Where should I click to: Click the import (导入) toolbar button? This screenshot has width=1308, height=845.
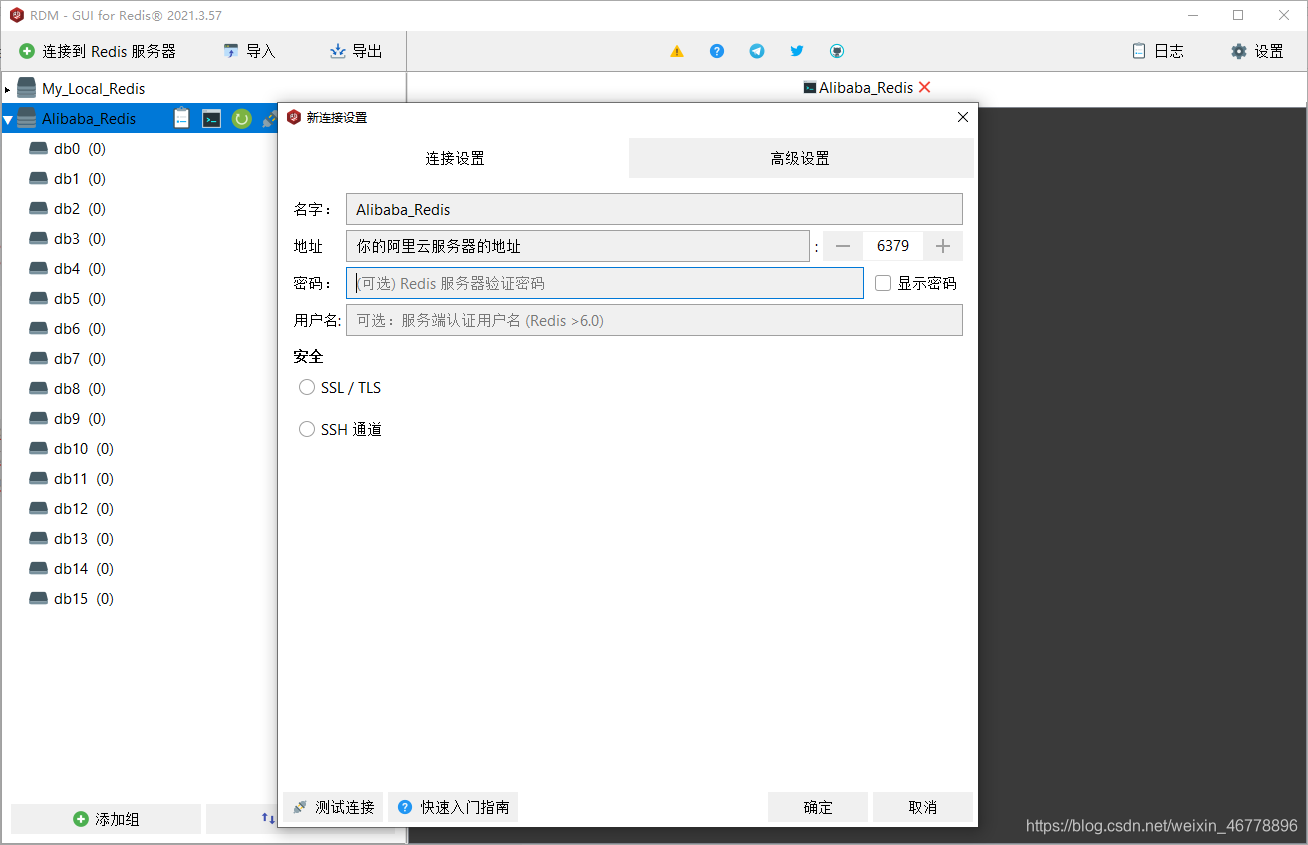249,51
